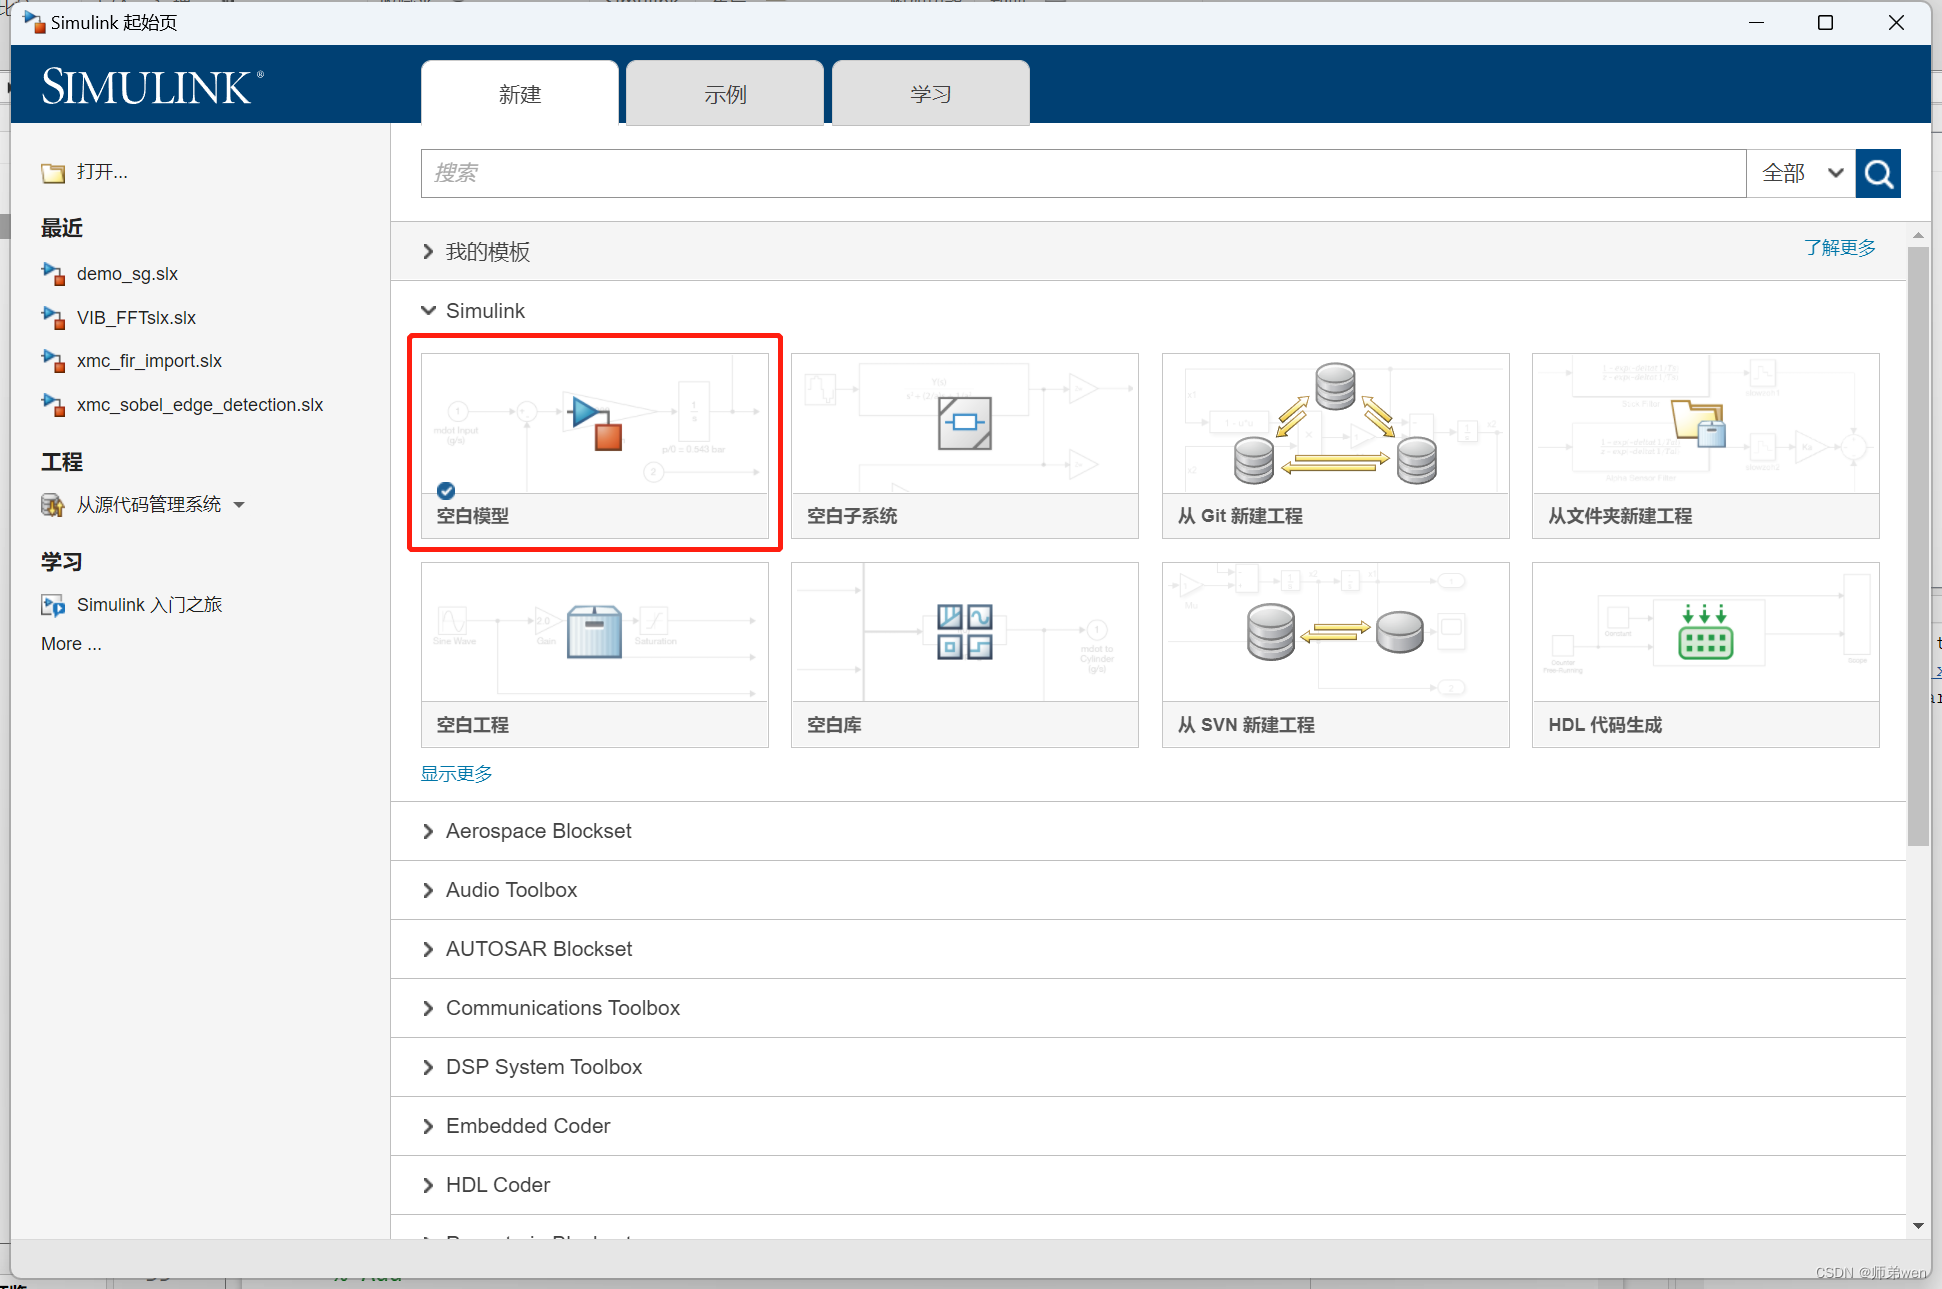
Task: Switch to the 示例 tab
Action: pyautogui.click(x=725, y=94)
